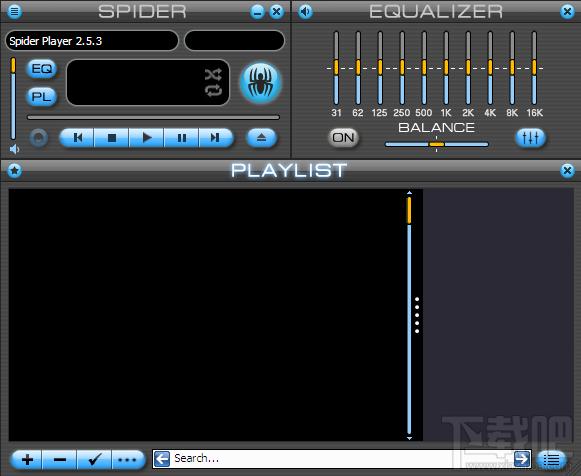581x476 pixels.
Task: Adjust the vertical volume slider
Action: click(13, 98)
